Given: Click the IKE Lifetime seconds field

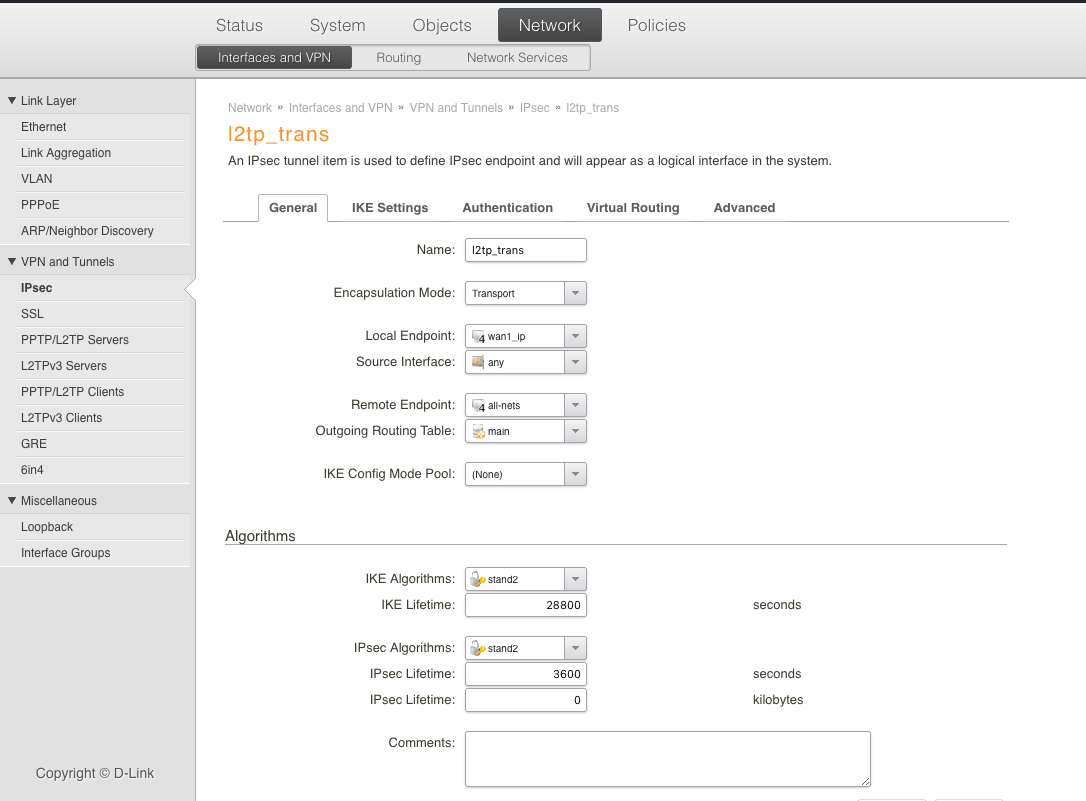Looking at the screenshot, I should 525,605.
